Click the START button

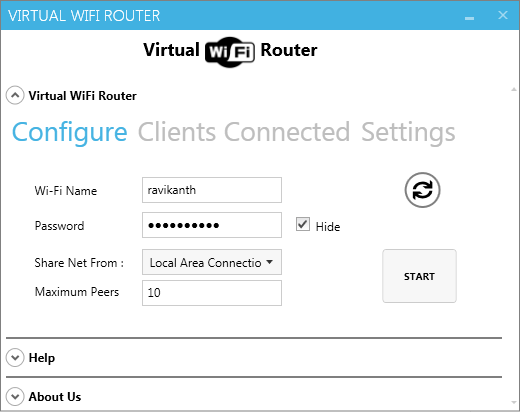point(419,276)
